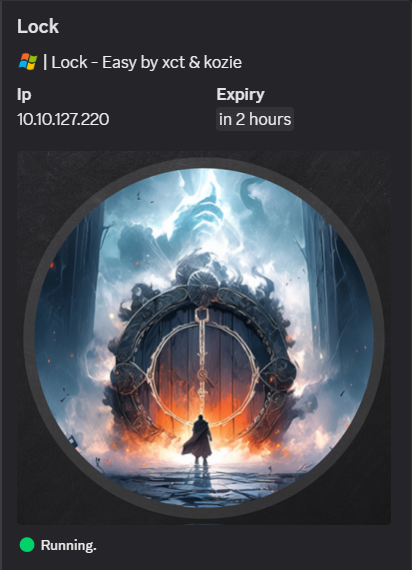
Task: Click the embed title Lock
Action: [x=38, y=27]
